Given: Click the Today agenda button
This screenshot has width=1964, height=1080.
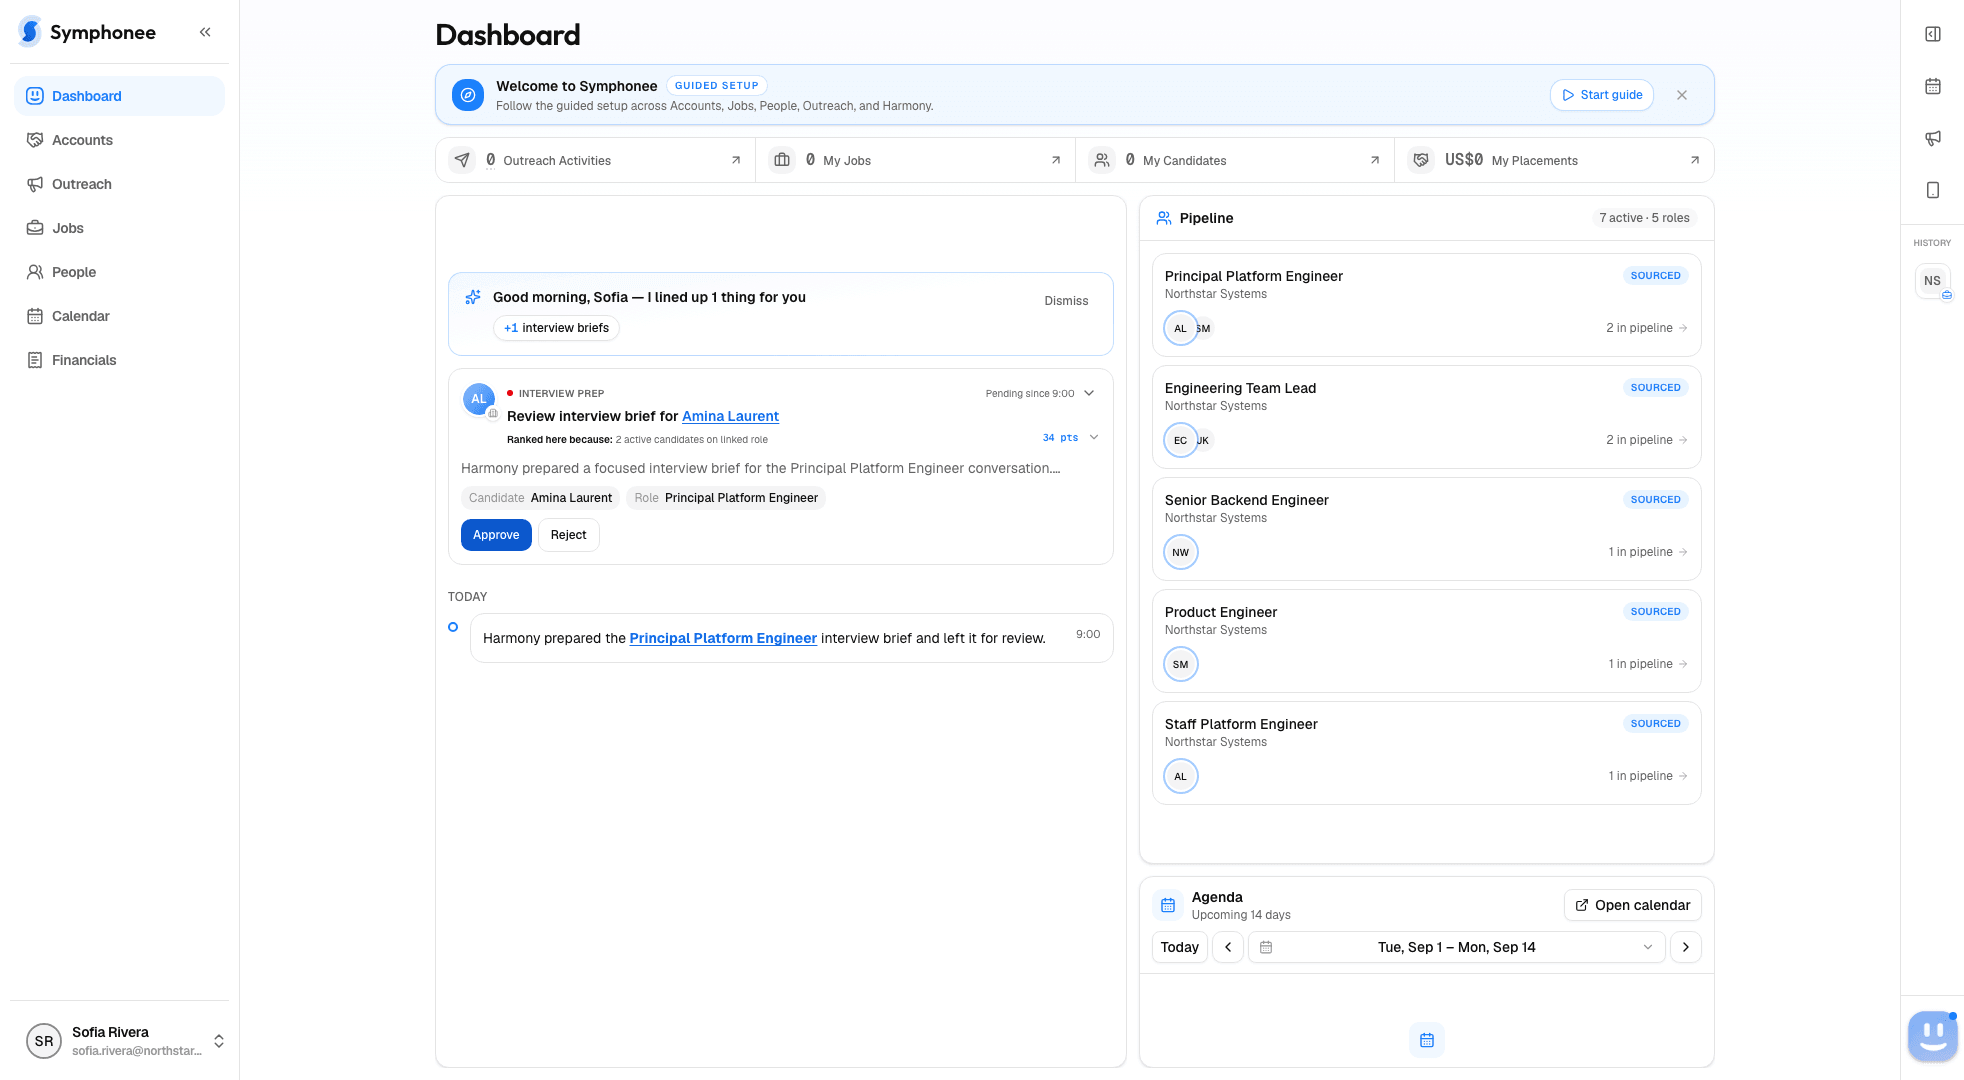Looking at the screenshot, I should [1180, 947].
